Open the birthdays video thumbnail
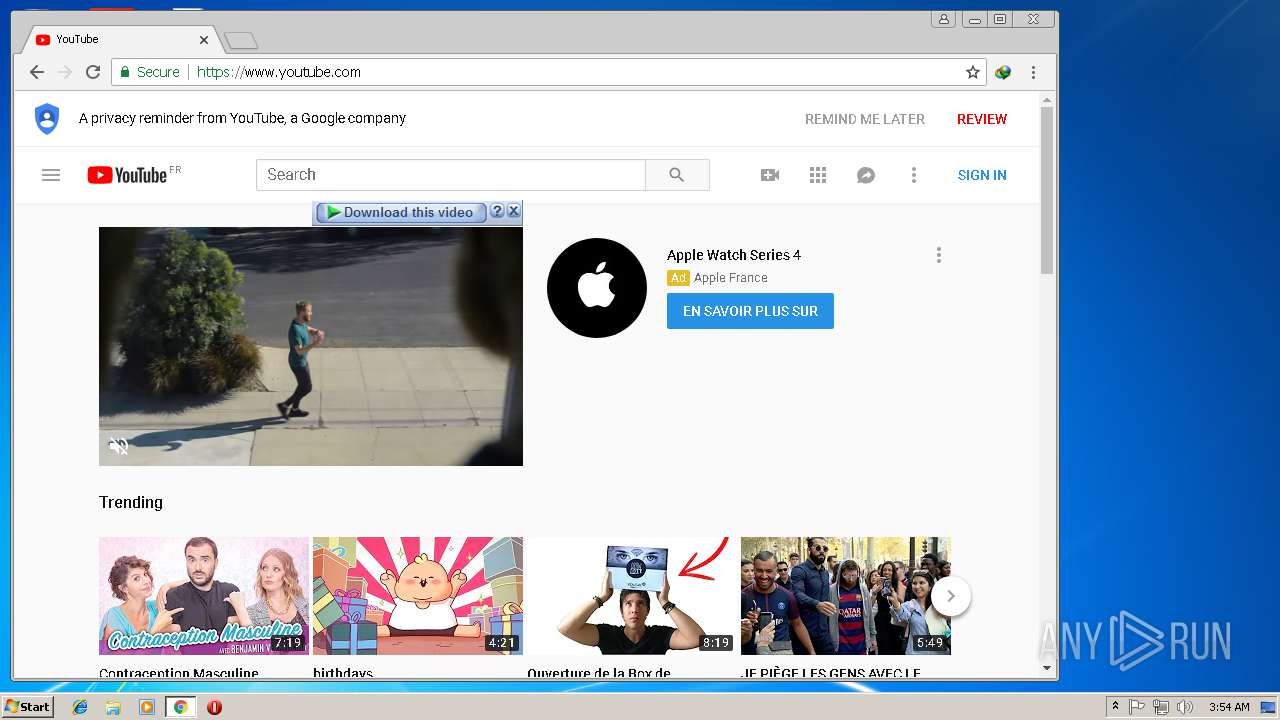The height and width of the screenshot is (720, 1280). tap(418, 596)
